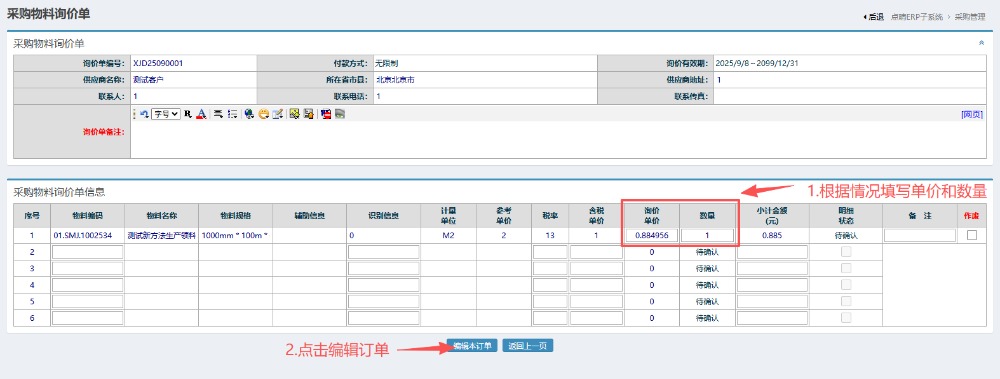Screen dimensions: 1000x379
Task: Click the 返回上一页 button
Action: click(x=527, y=346)
